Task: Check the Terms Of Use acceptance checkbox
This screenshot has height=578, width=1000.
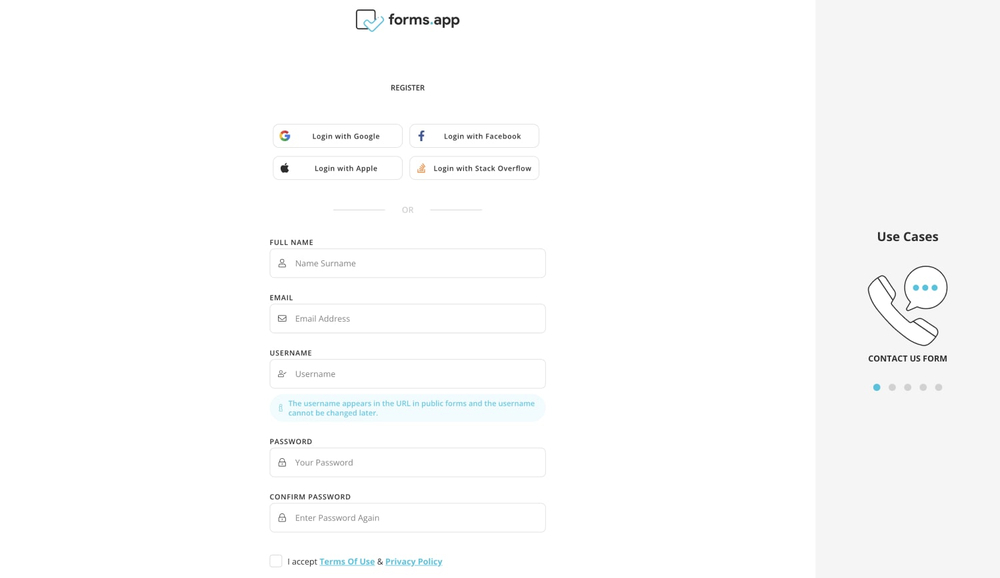Action: [276, 561]
